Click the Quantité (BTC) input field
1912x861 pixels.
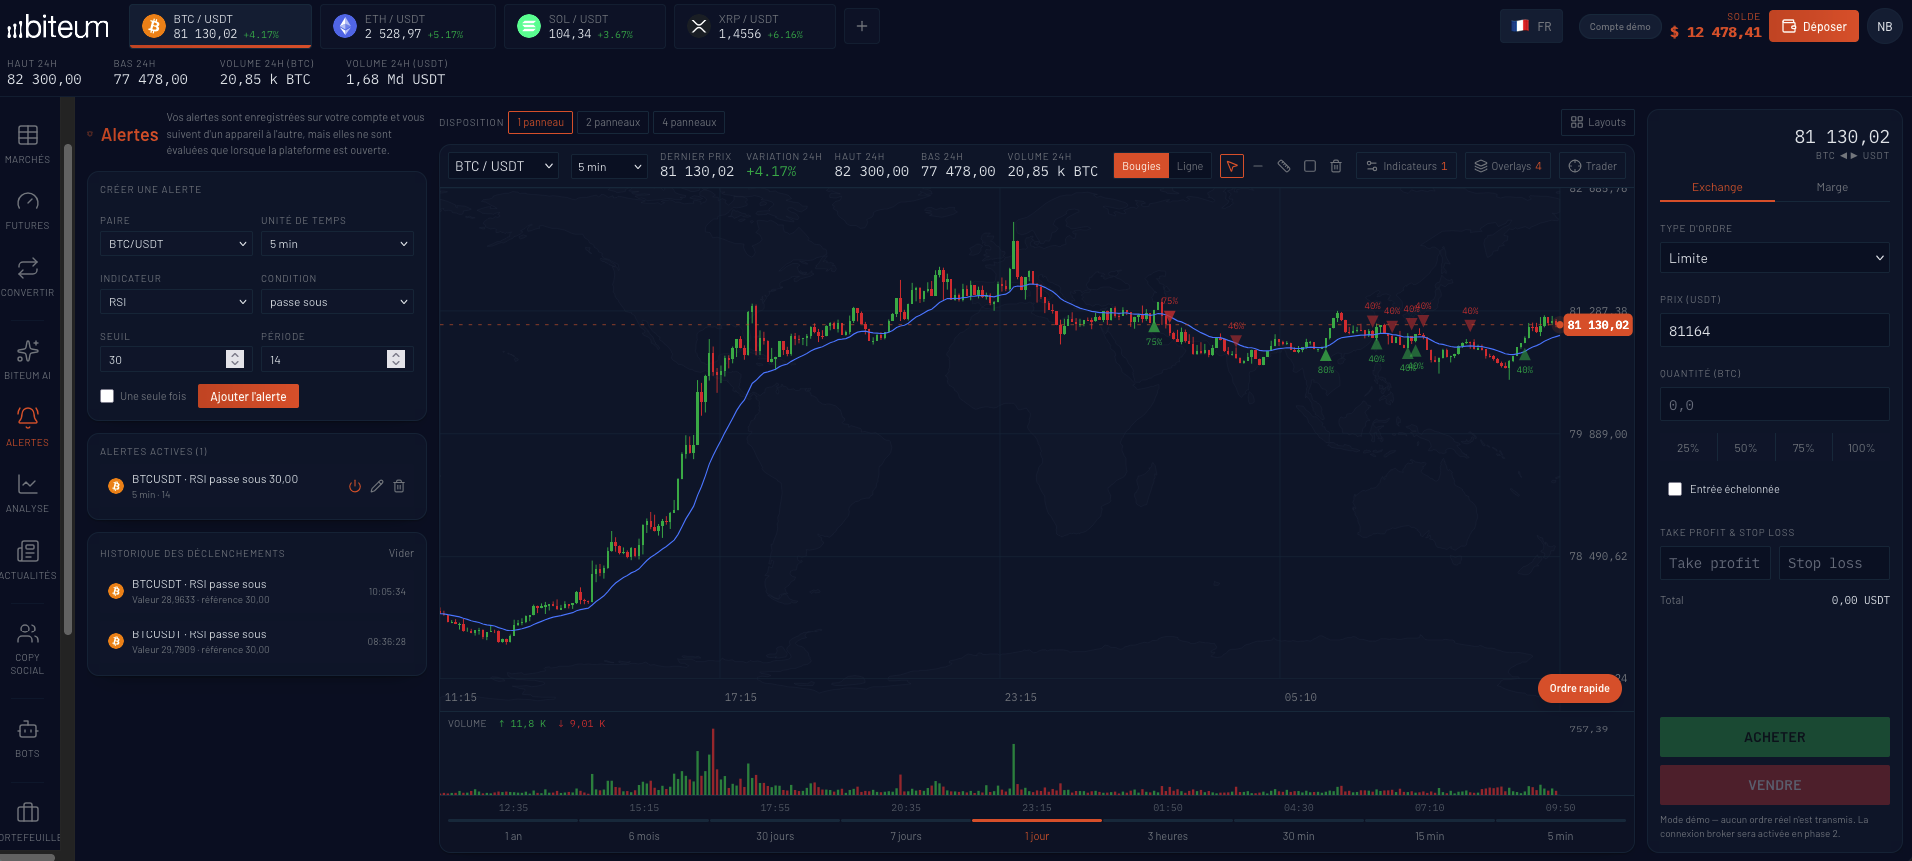click(x=1774, y=405)
